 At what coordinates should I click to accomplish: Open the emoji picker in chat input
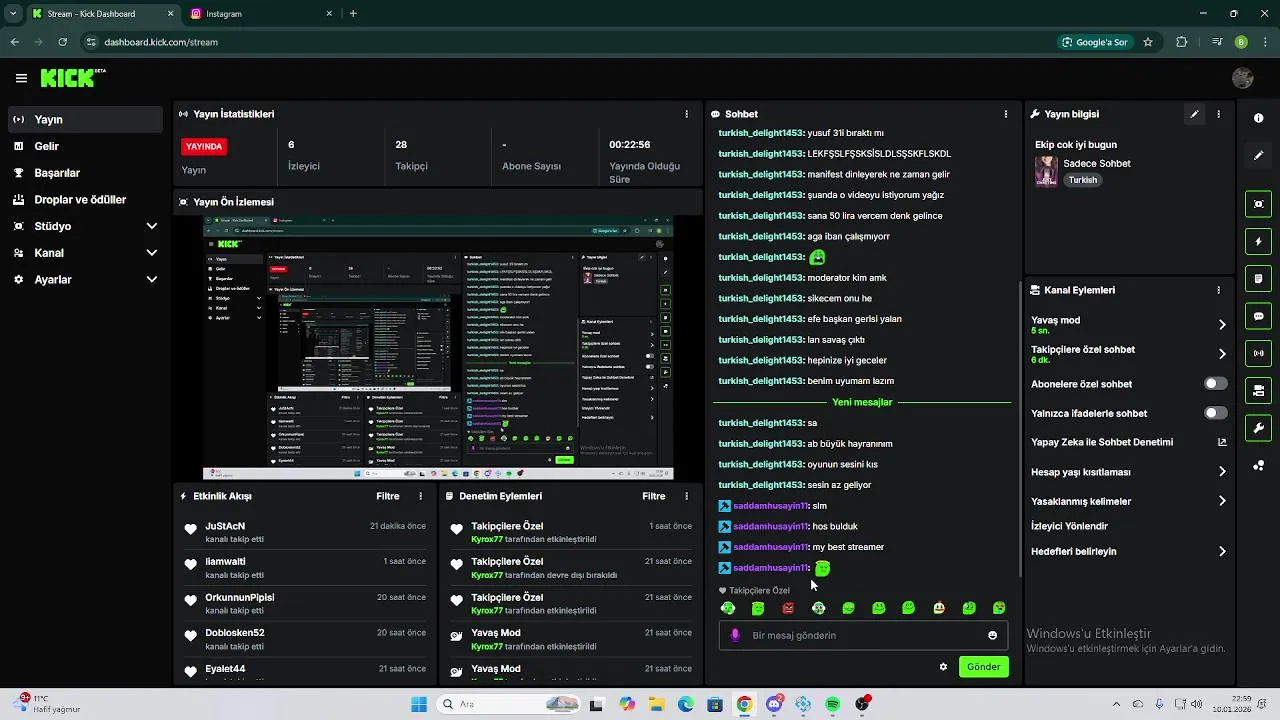pyautogui.click(x=992, y=635)
